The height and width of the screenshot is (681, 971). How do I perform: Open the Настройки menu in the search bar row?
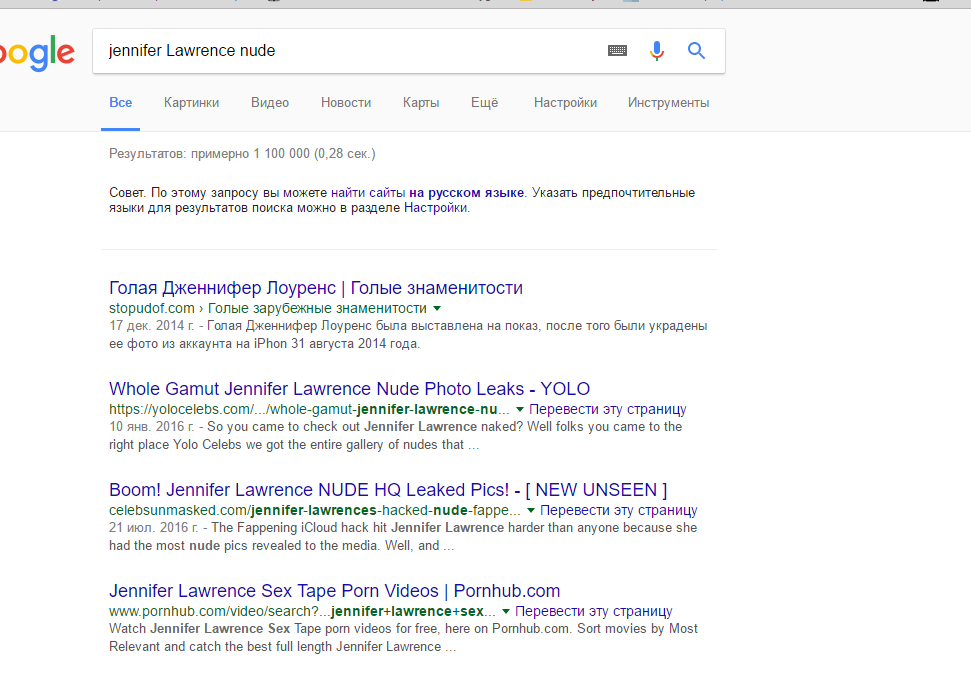(565, 102)
